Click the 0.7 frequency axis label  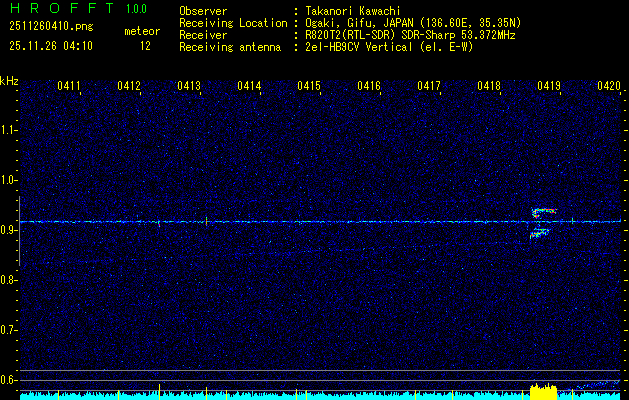(x=9, y=329)
